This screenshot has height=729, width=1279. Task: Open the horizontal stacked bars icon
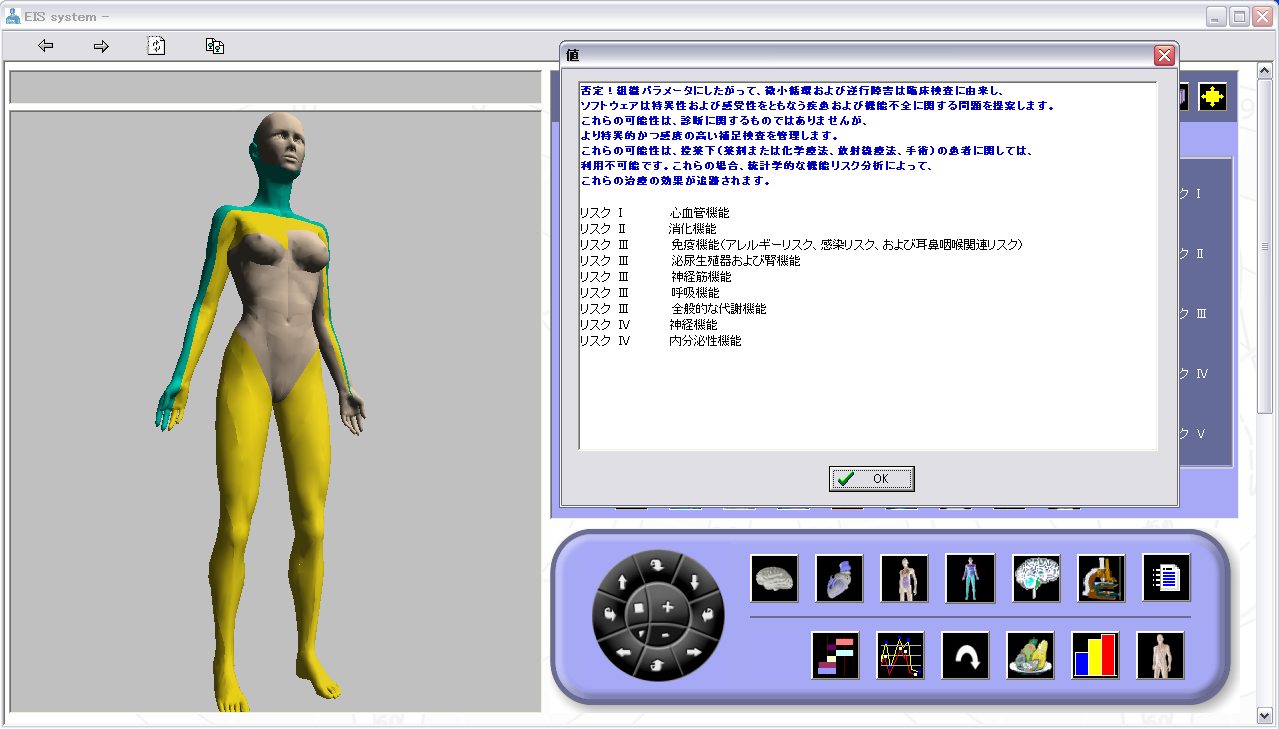point(835,655)
